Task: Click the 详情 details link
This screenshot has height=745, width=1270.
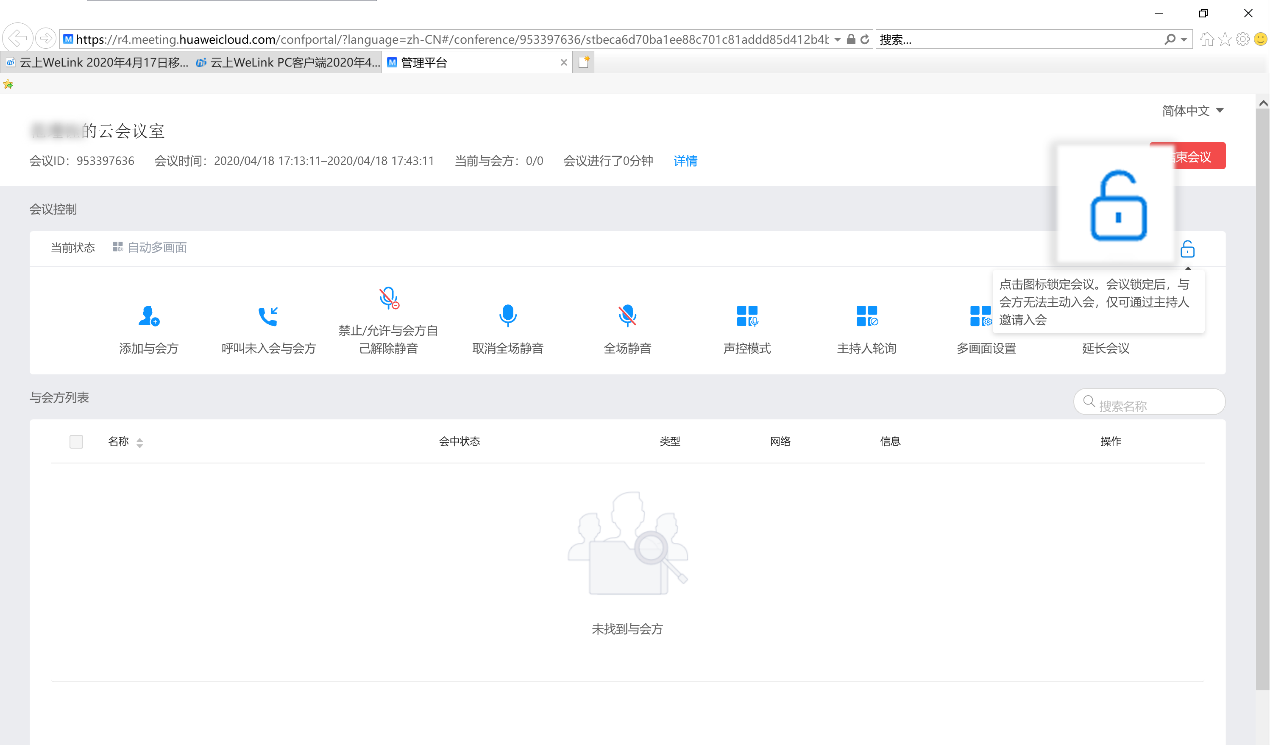Action: (x=685, y=161)
